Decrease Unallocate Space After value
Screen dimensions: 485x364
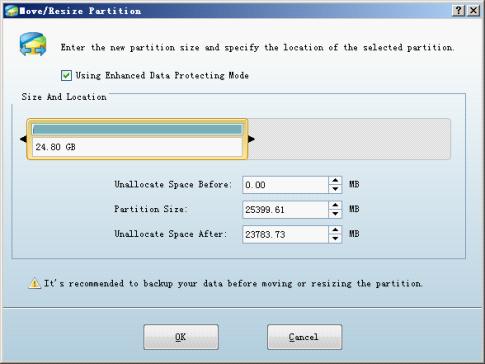tap(335, 238)
